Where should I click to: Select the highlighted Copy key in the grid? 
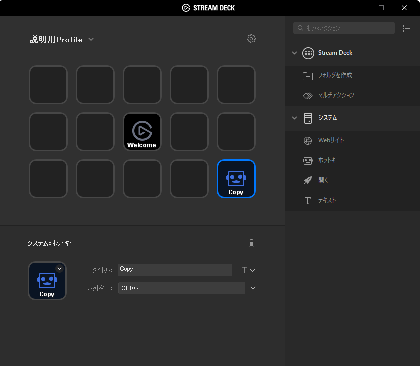tap(236, 179)
